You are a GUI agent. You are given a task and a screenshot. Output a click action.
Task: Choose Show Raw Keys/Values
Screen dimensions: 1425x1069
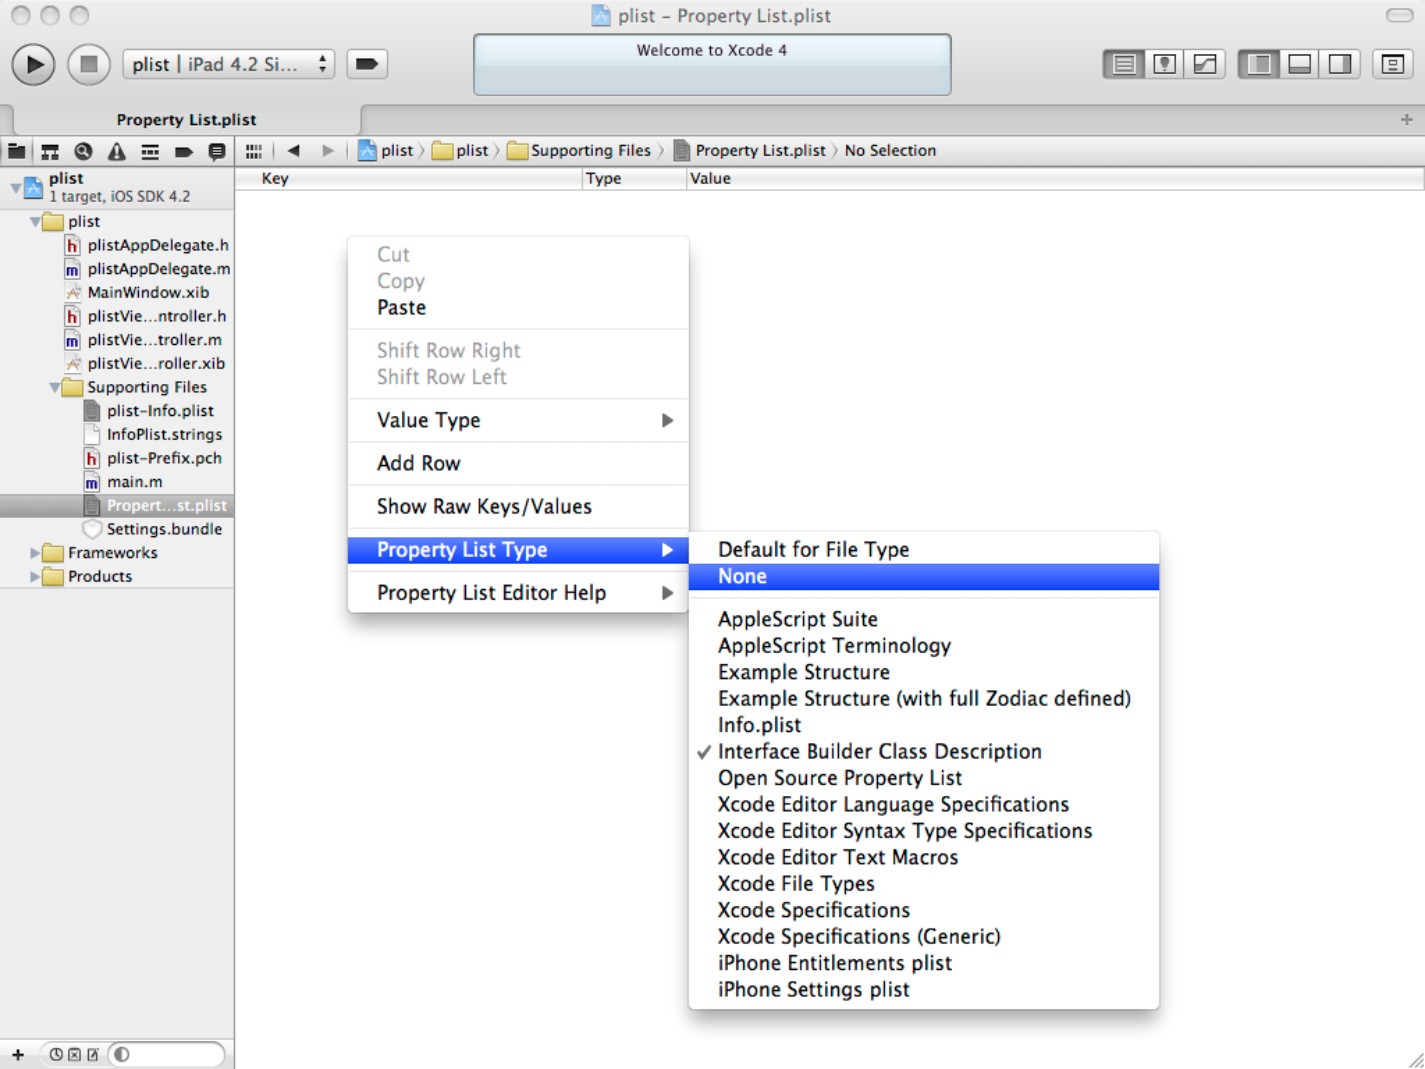point(518,507)
